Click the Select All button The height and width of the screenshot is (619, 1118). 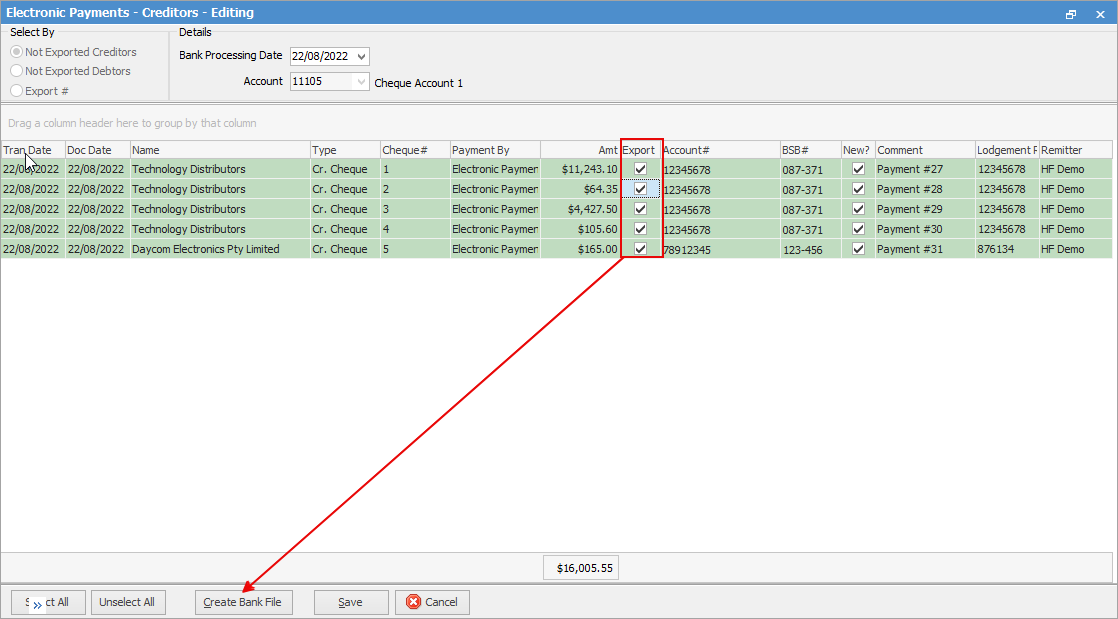coord(48,602)
